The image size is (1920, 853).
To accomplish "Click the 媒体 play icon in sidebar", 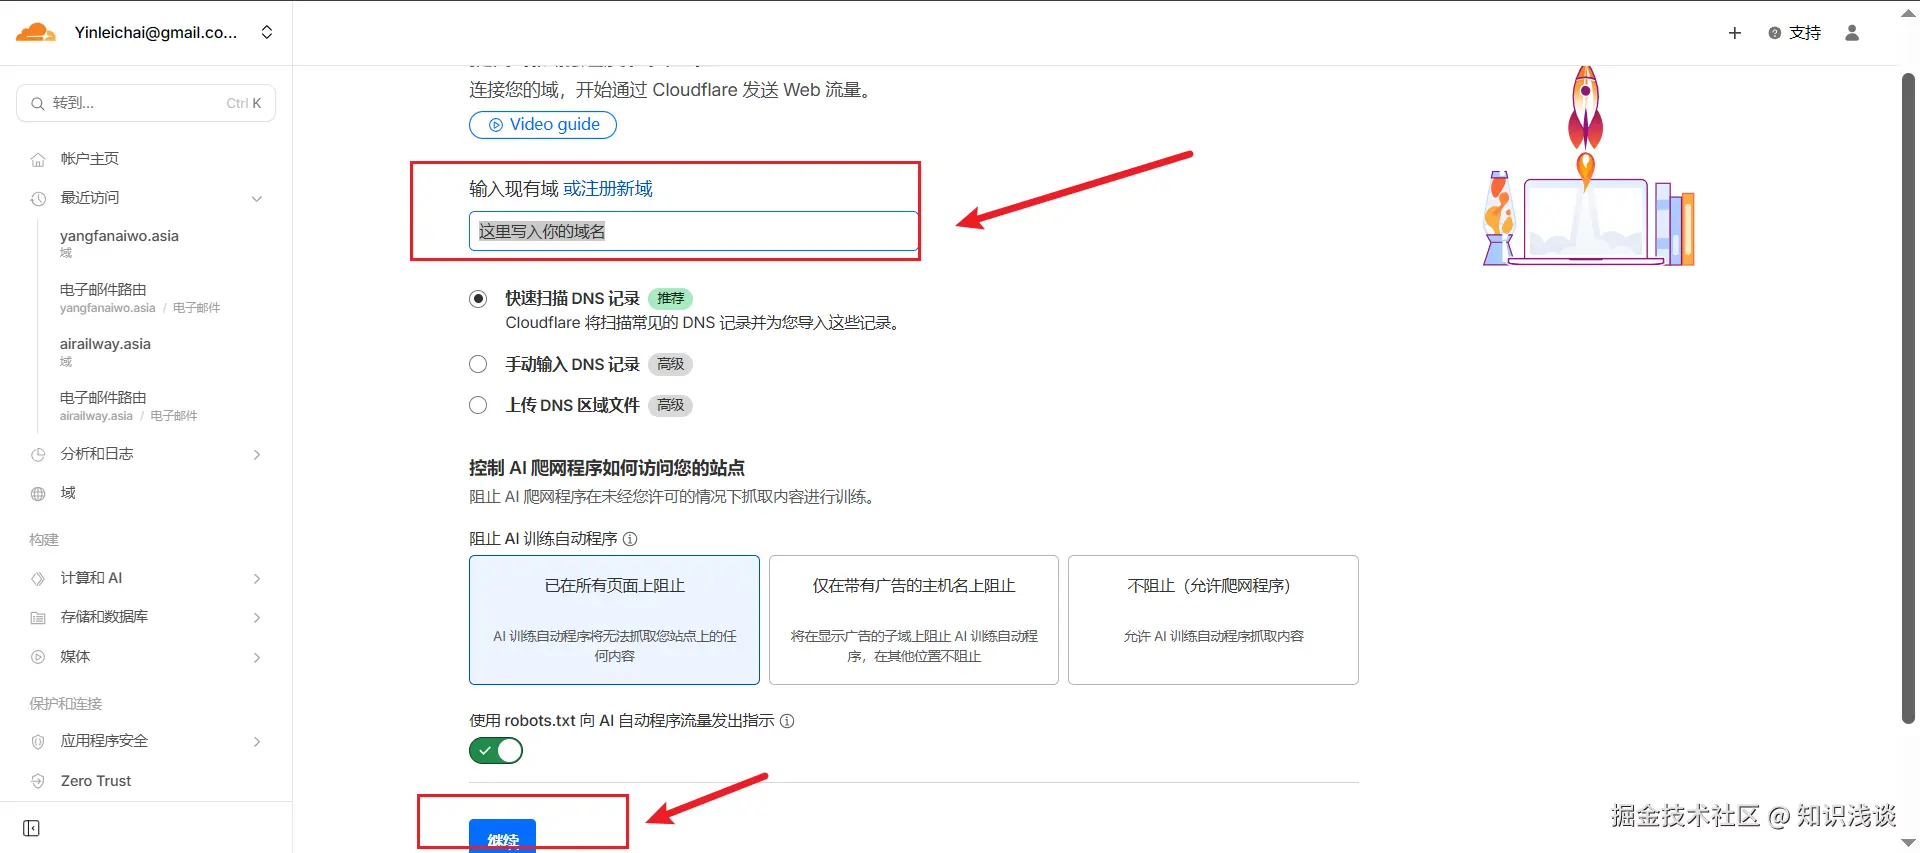I will pyautogui.click(x=38, y=657).
